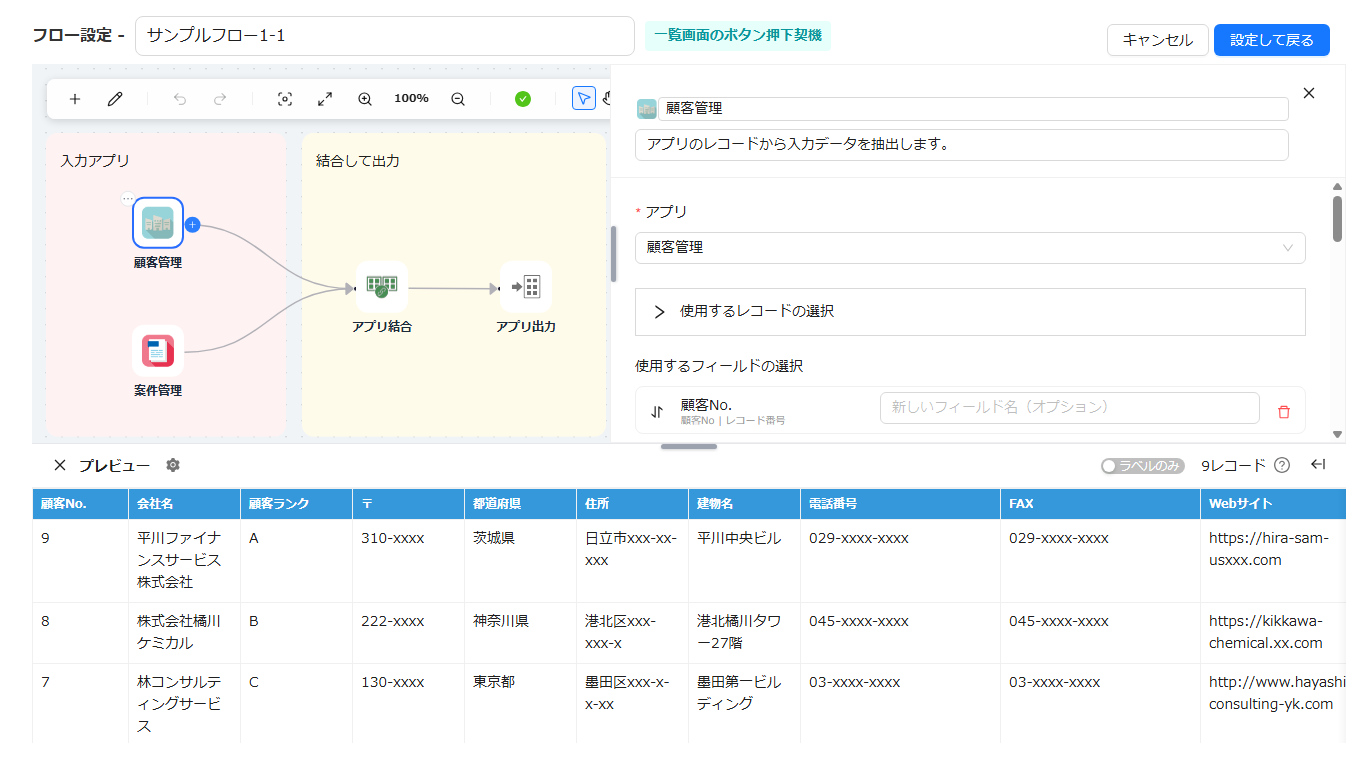Open preview settings gear icon
Image resolution: width=1366 pixels, height=768 pixels.
tap(173, 466)
